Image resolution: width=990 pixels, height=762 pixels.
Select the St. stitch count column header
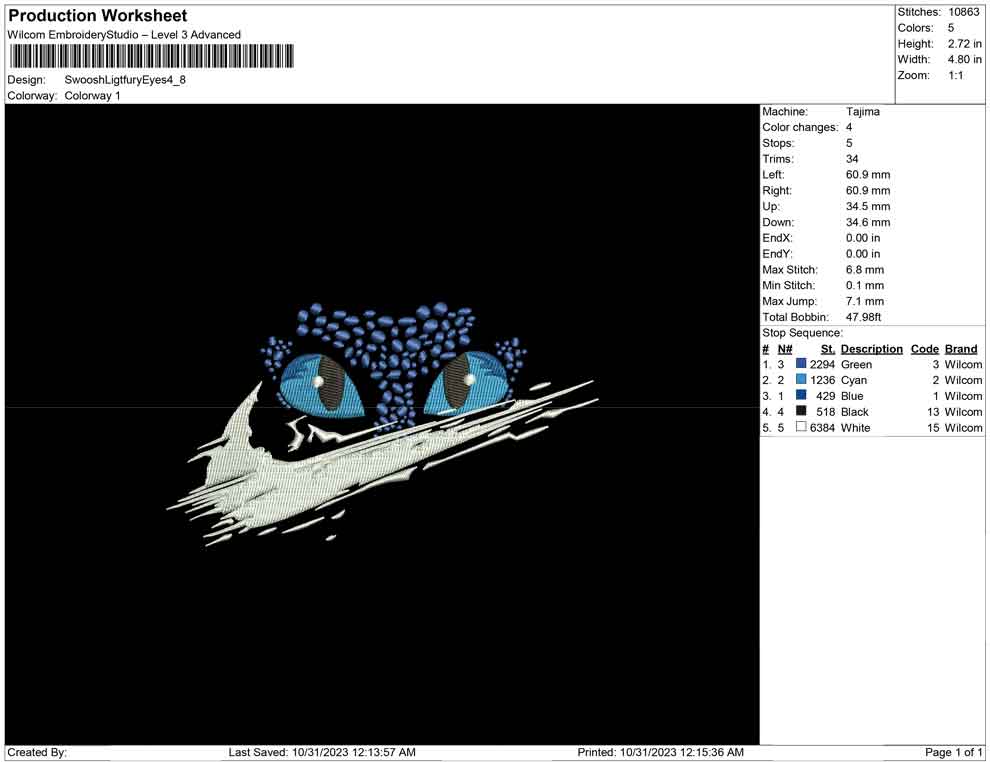[x=827, y=349]
